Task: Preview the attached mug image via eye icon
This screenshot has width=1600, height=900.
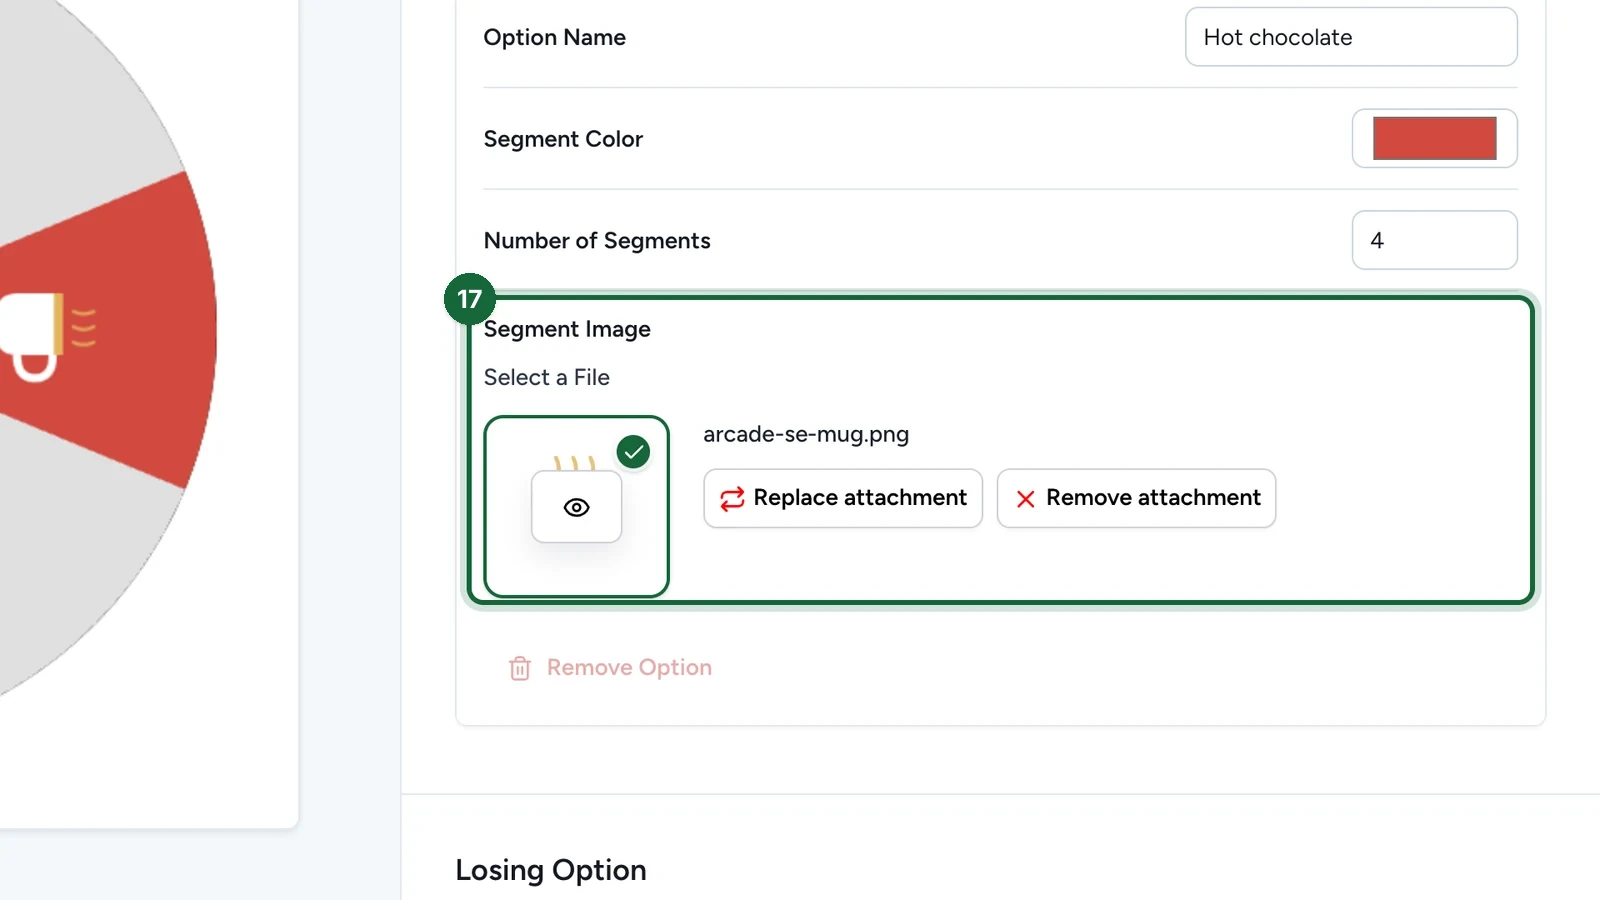Action: (576, 507)
